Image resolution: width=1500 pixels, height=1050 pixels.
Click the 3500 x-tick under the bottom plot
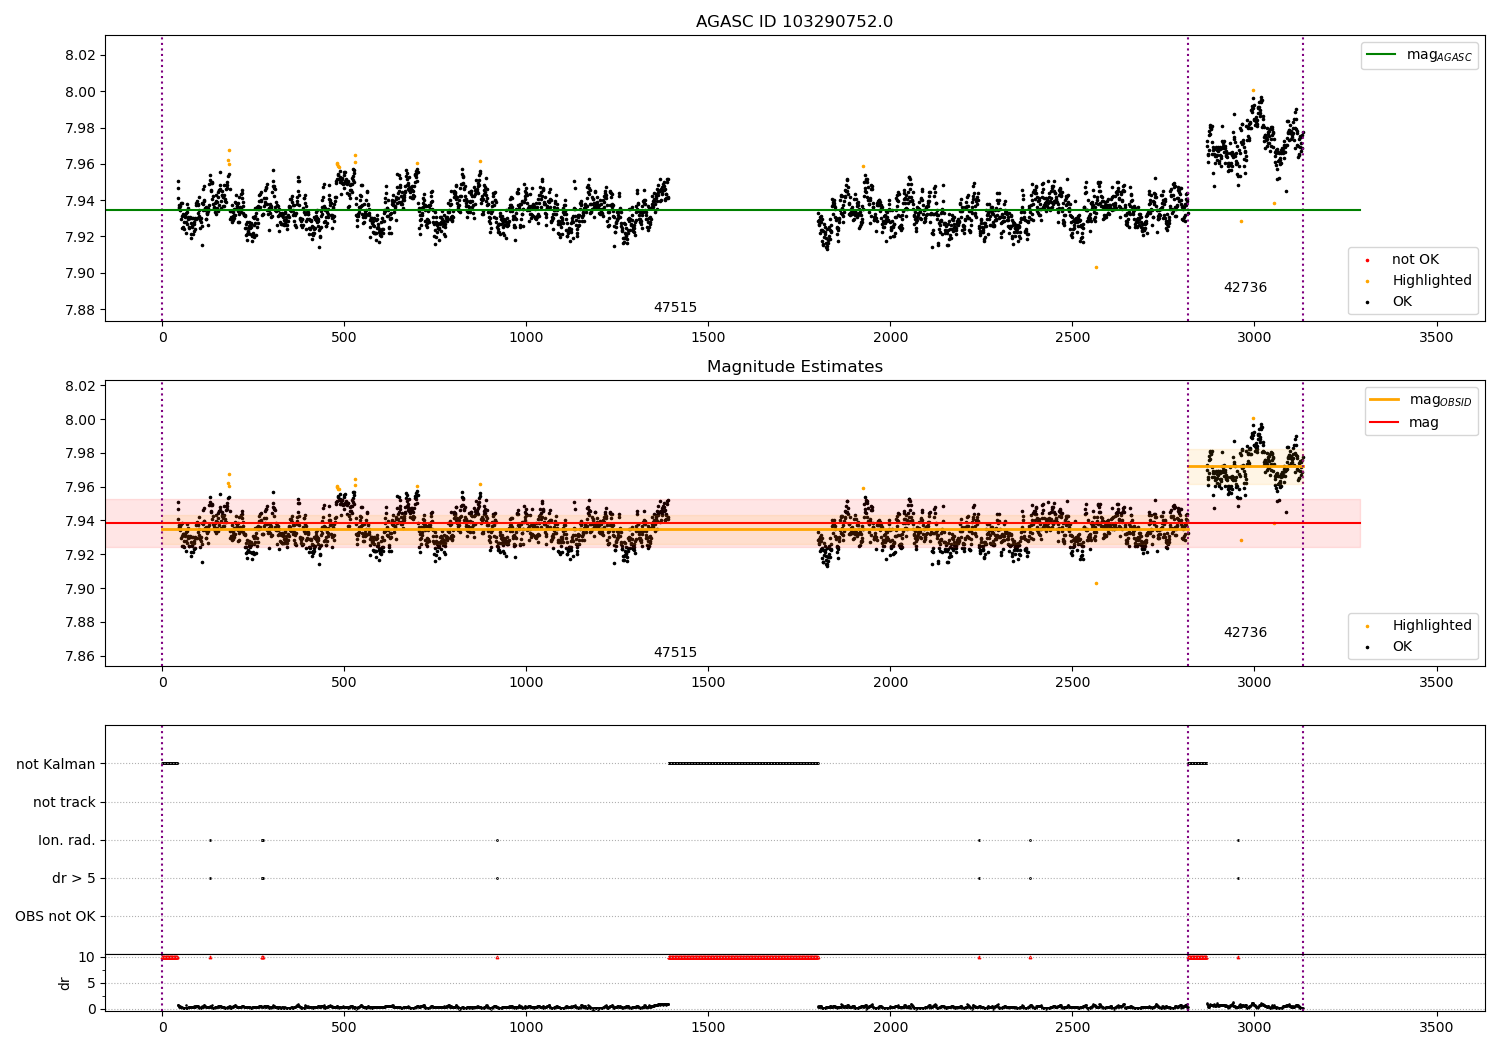coord(1436,1027)
